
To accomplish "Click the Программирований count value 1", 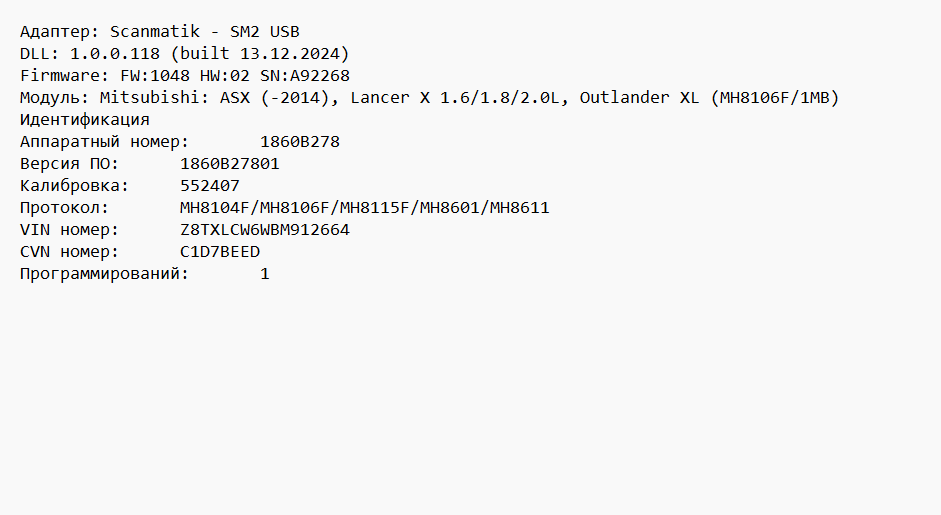I will [265, 274].
